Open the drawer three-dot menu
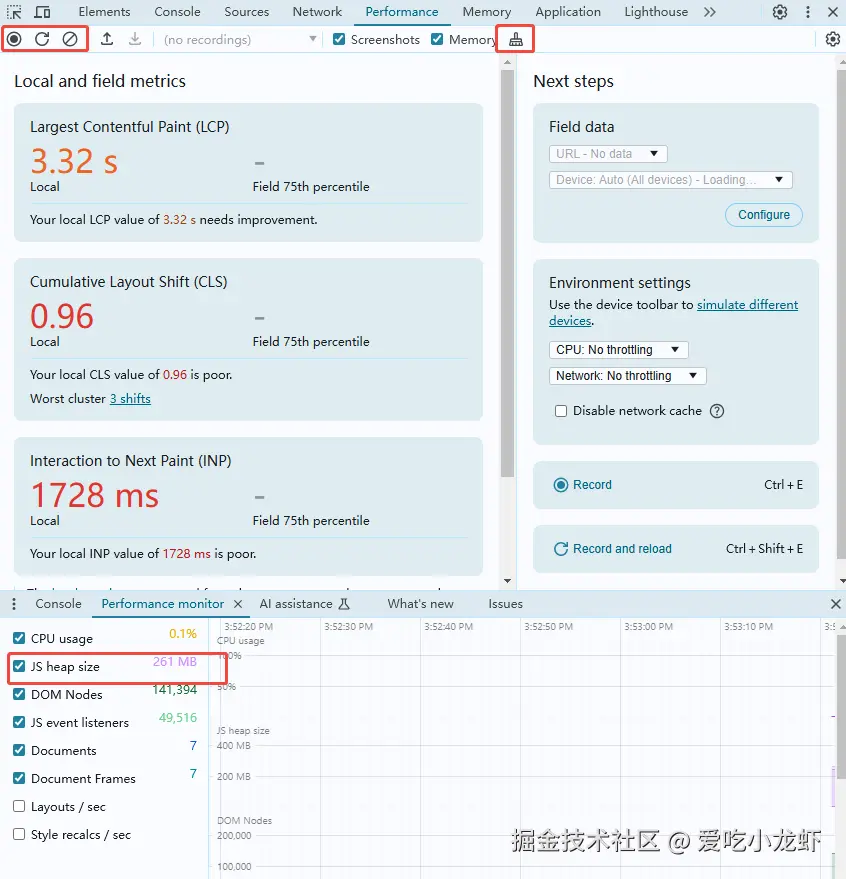Image resolution: width=846 pixels, height=879 pixels. point(14,604)
